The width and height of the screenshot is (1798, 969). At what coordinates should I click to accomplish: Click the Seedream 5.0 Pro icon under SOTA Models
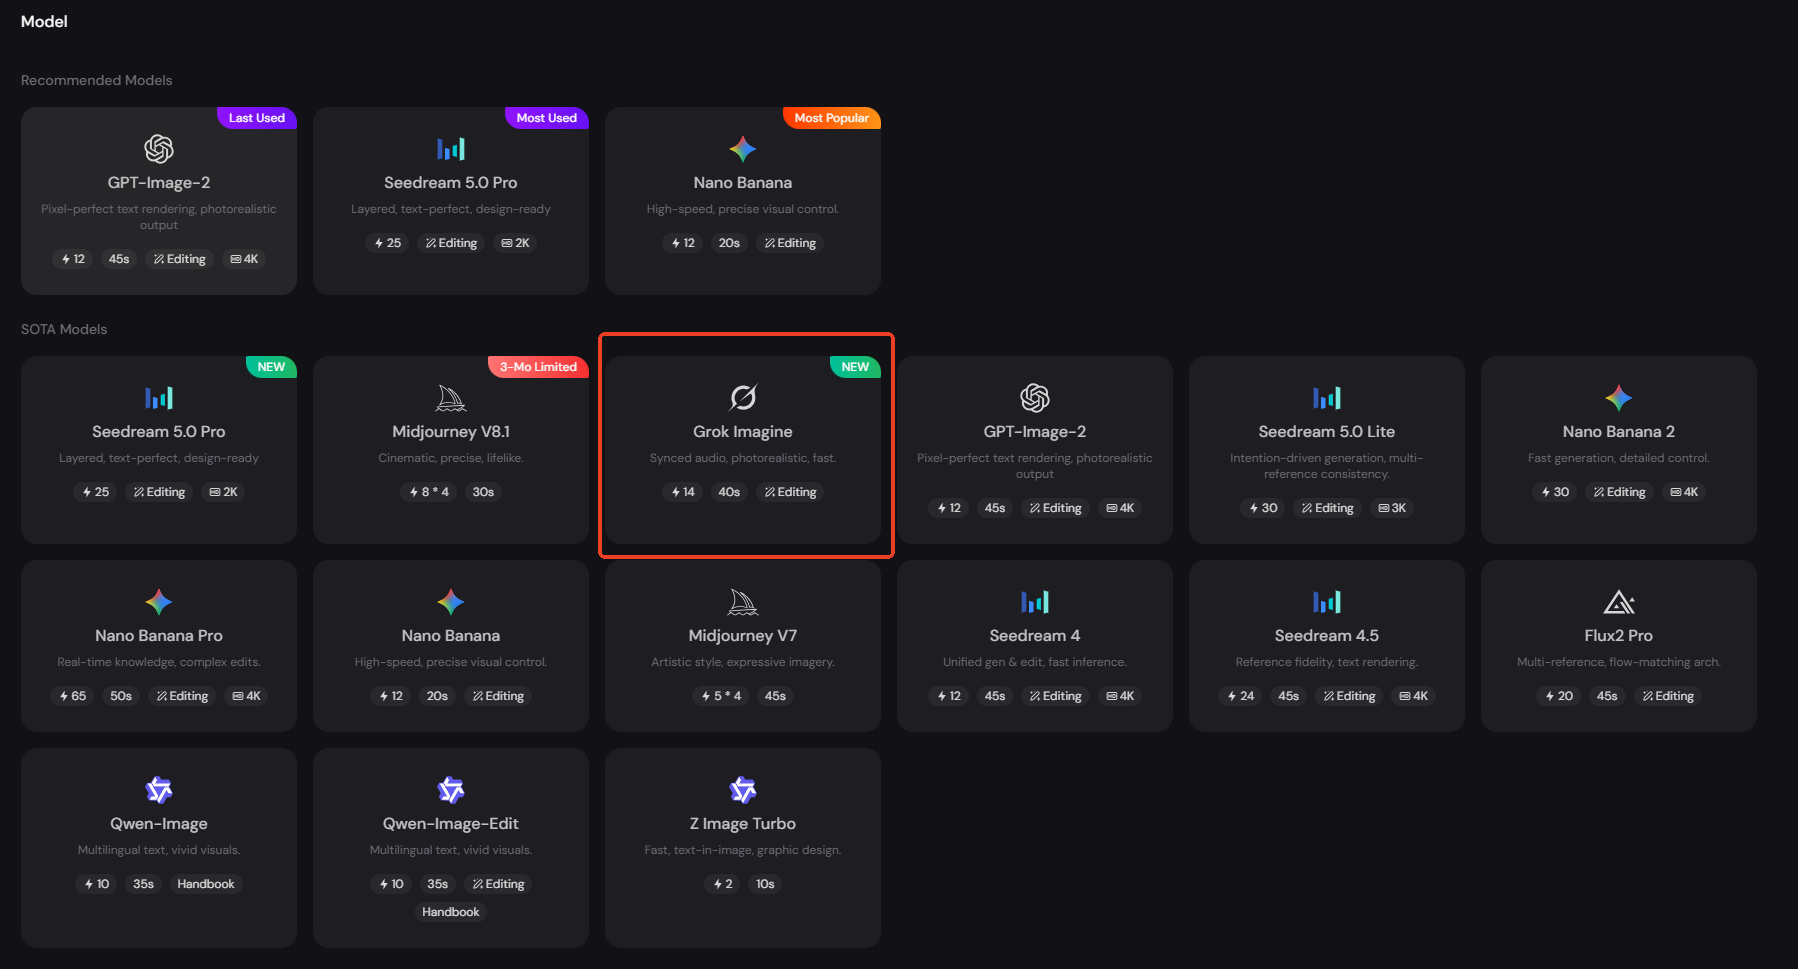159,398
